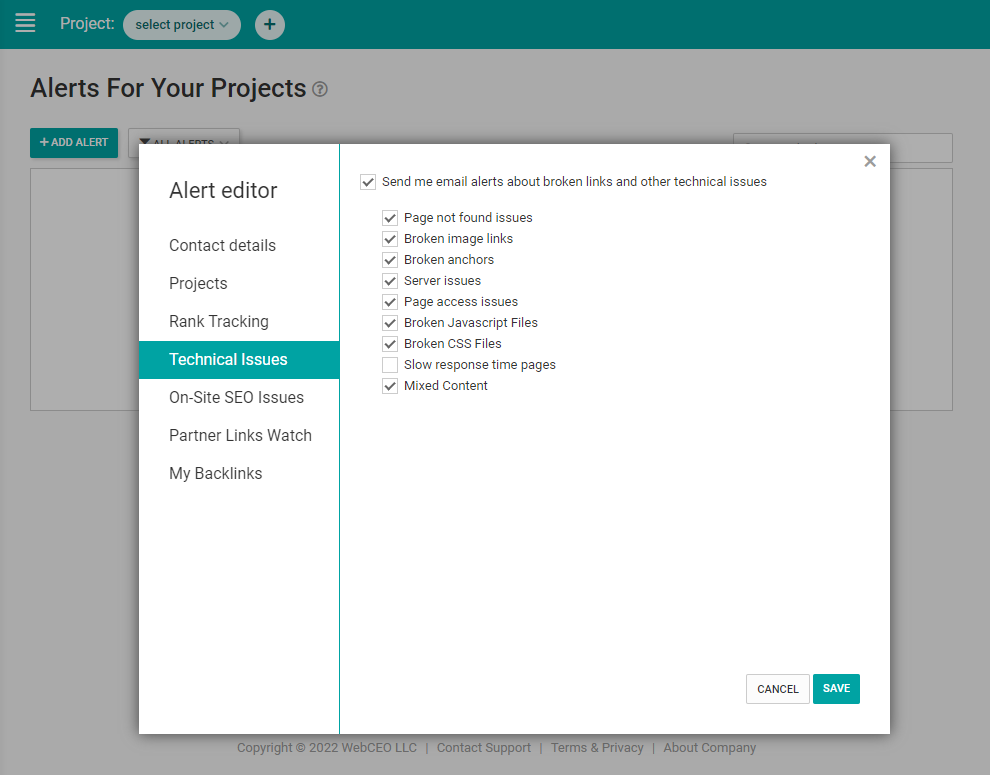Open Partner Links Watch section
The width and height of the screenshot is (990, 775).
[x=240, y=436]
